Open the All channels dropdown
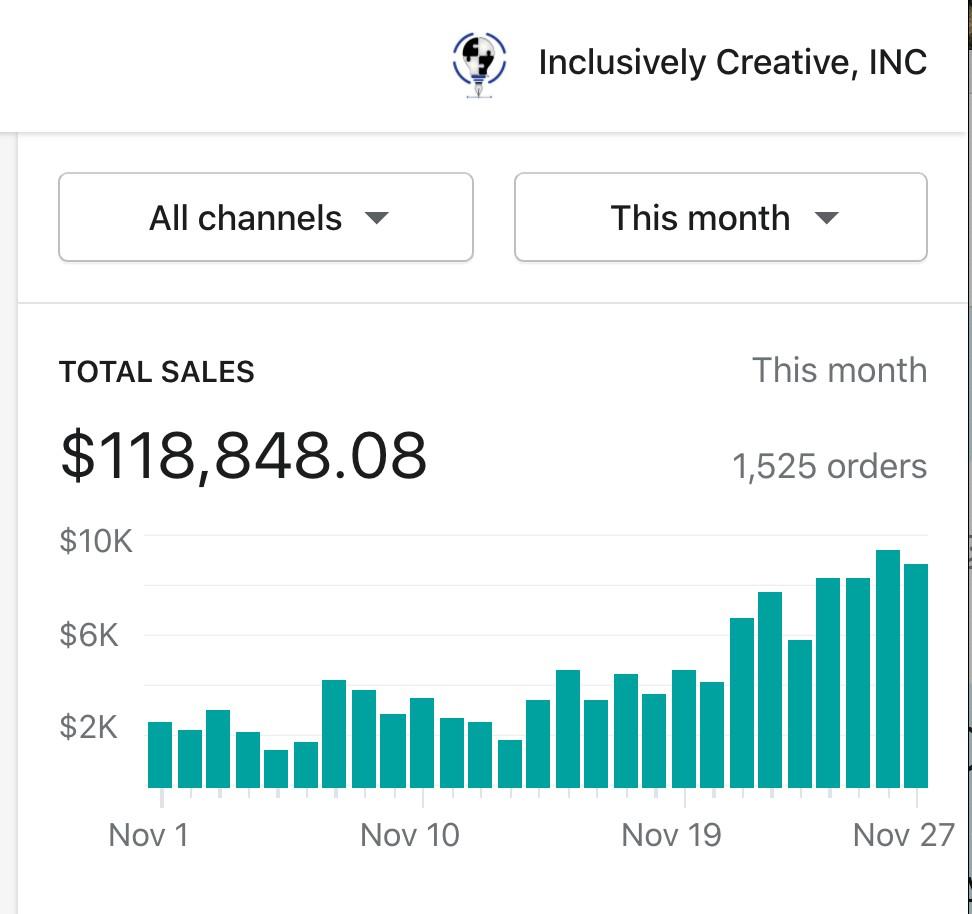Screen dimensions: 972x914 pyautogui.click(x=265, y=218)
